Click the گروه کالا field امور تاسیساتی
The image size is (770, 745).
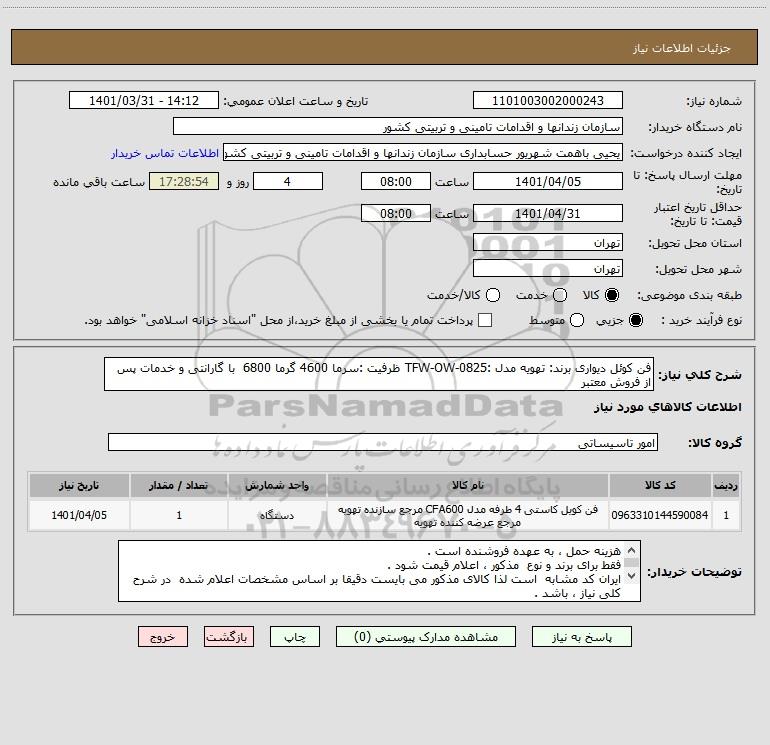click(383, 442)
